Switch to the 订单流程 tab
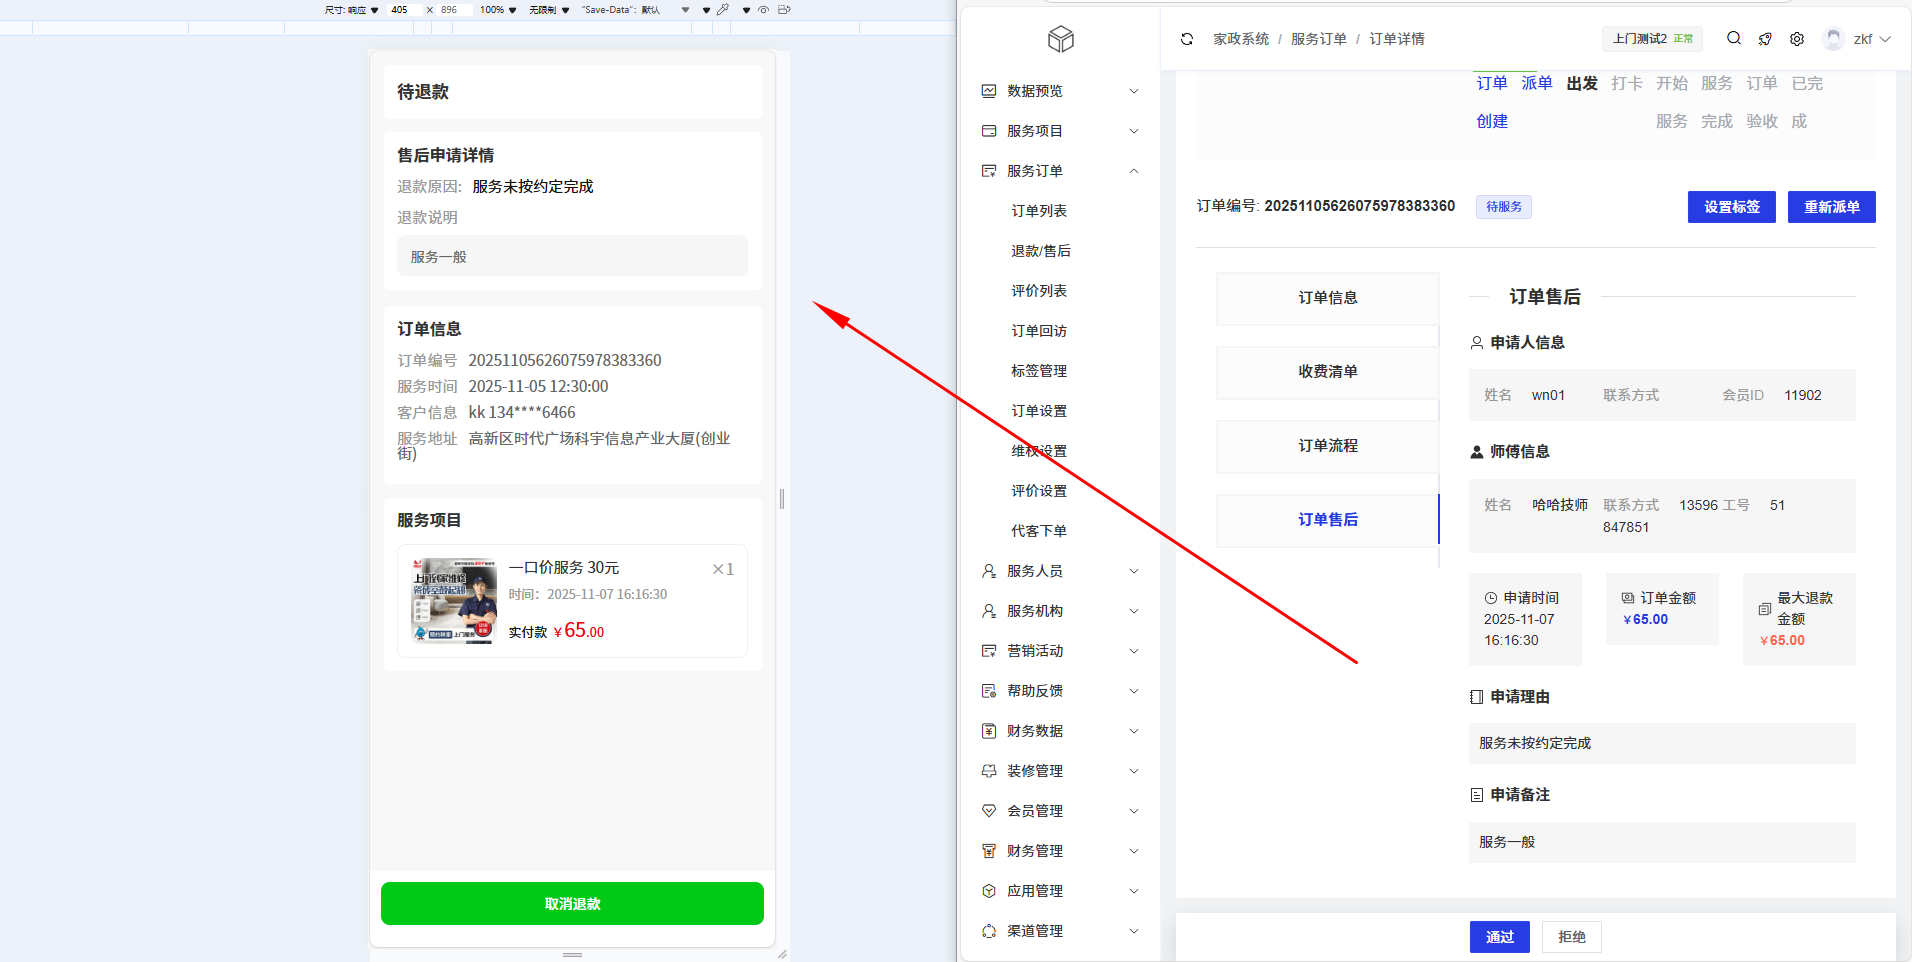Screen dimensions: 1912x962 [x=1328, y=446]
